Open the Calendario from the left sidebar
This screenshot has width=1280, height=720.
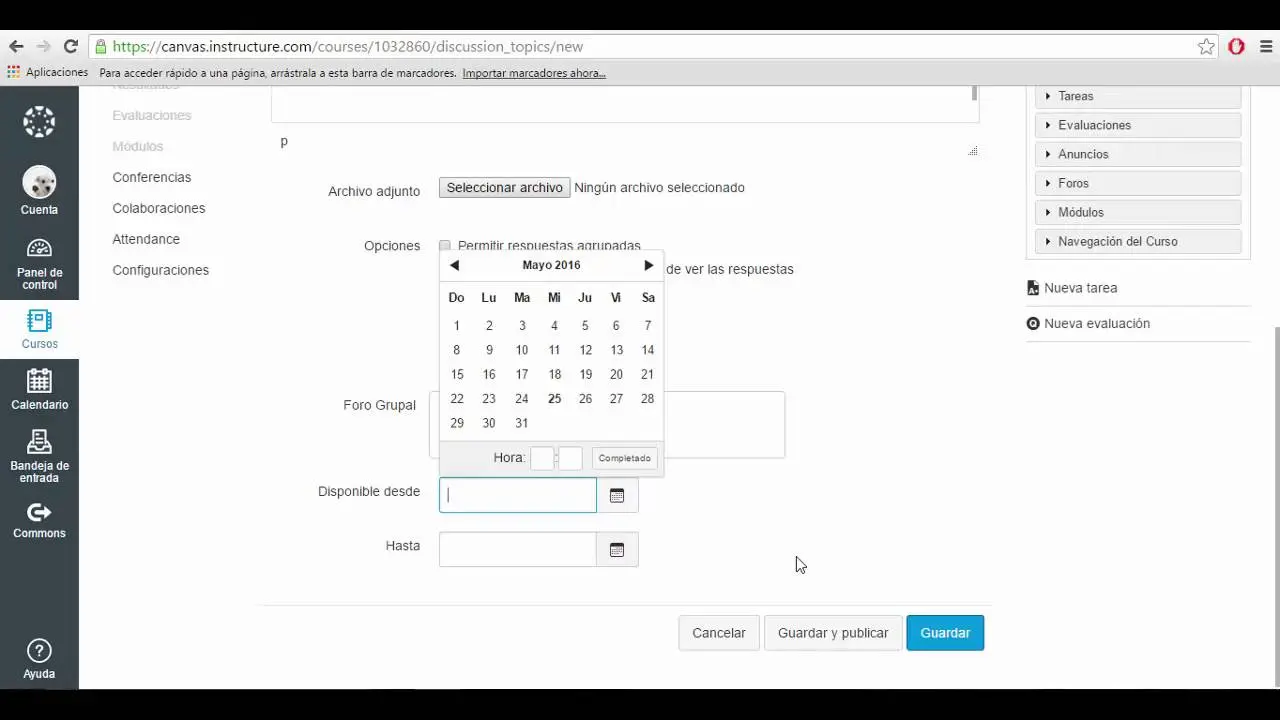39,390
